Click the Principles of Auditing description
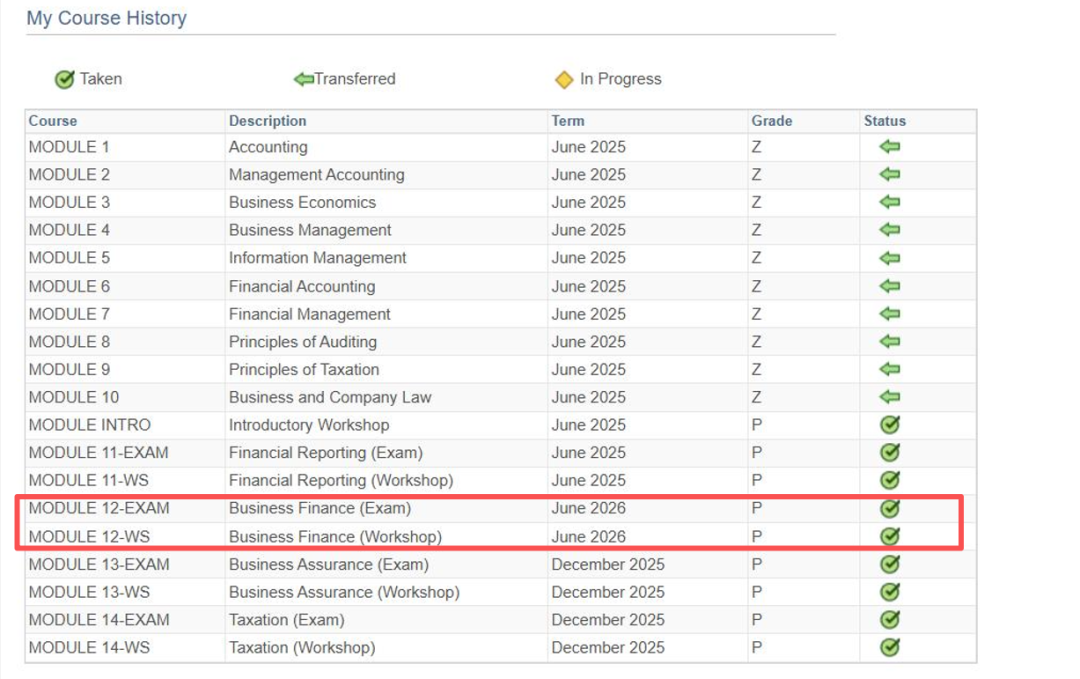1080x679 pixels. click(x=302, y=342)
